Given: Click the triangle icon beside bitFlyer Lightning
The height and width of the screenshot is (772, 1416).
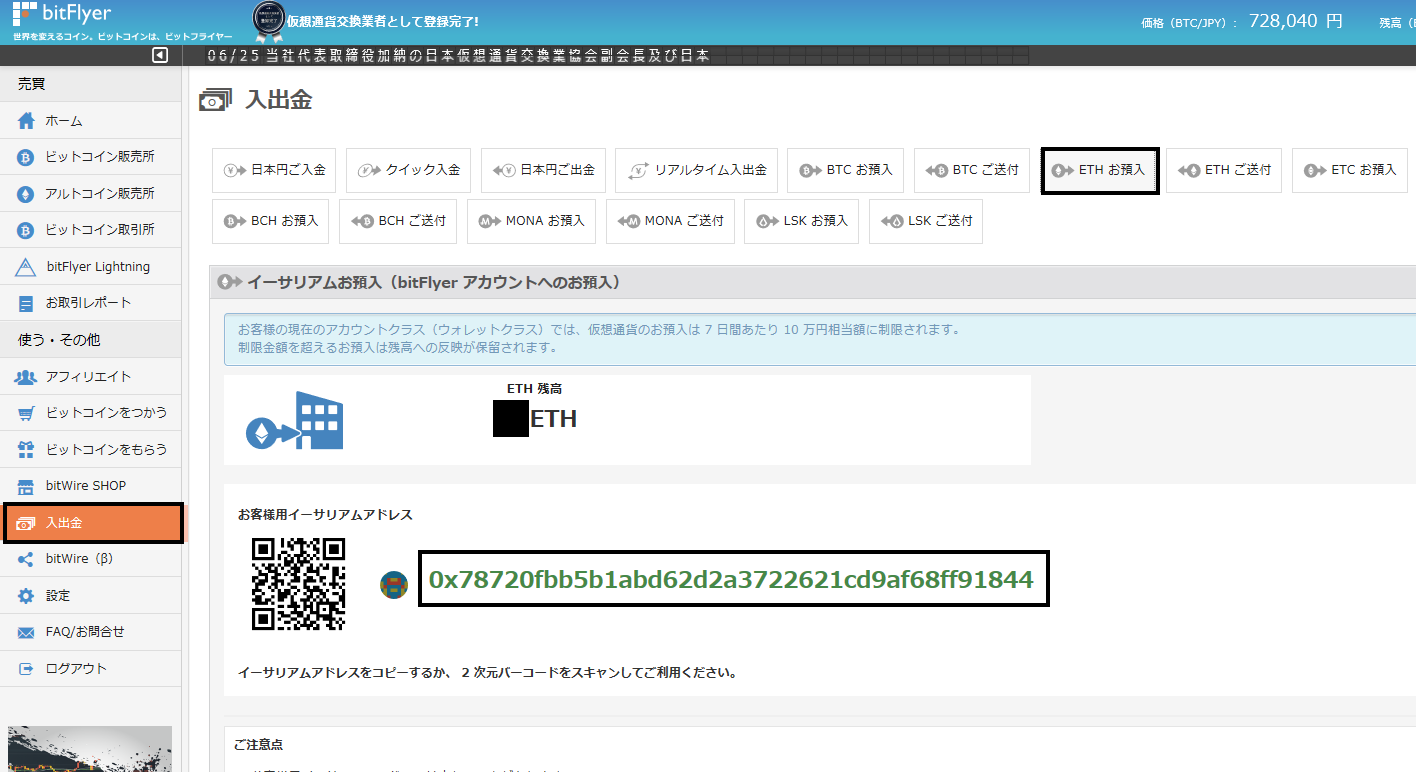Looking at the screenshot, I should (x=26, y=267).
